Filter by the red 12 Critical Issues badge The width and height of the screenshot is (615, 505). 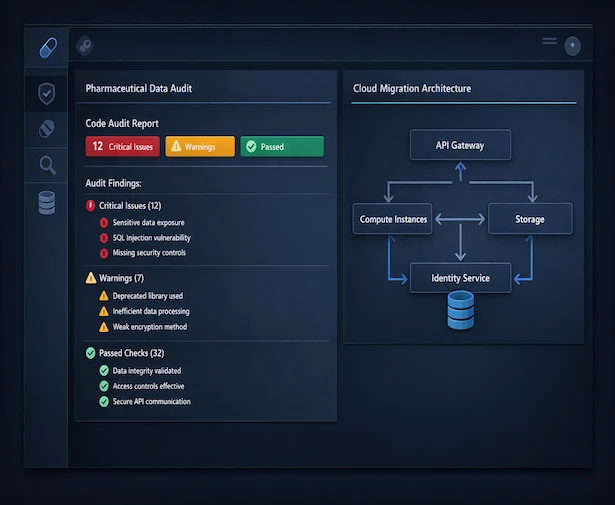(123, 147)
